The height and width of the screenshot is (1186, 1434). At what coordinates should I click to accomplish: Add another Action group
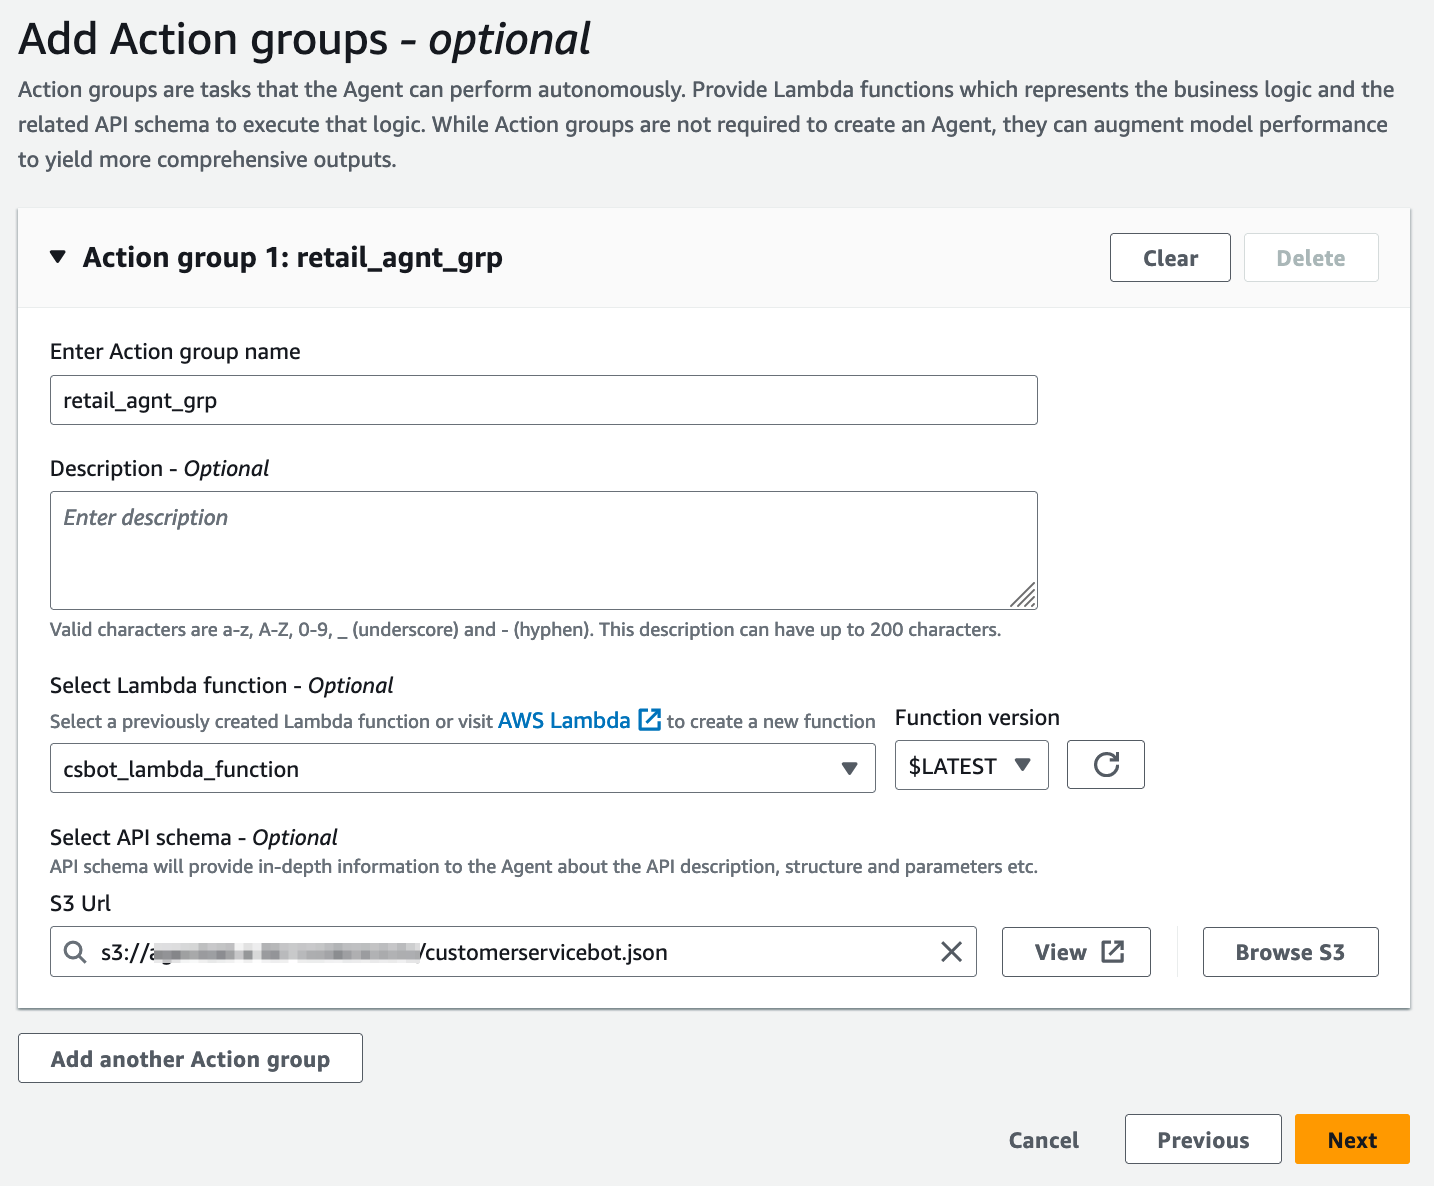click(190, 1058)
